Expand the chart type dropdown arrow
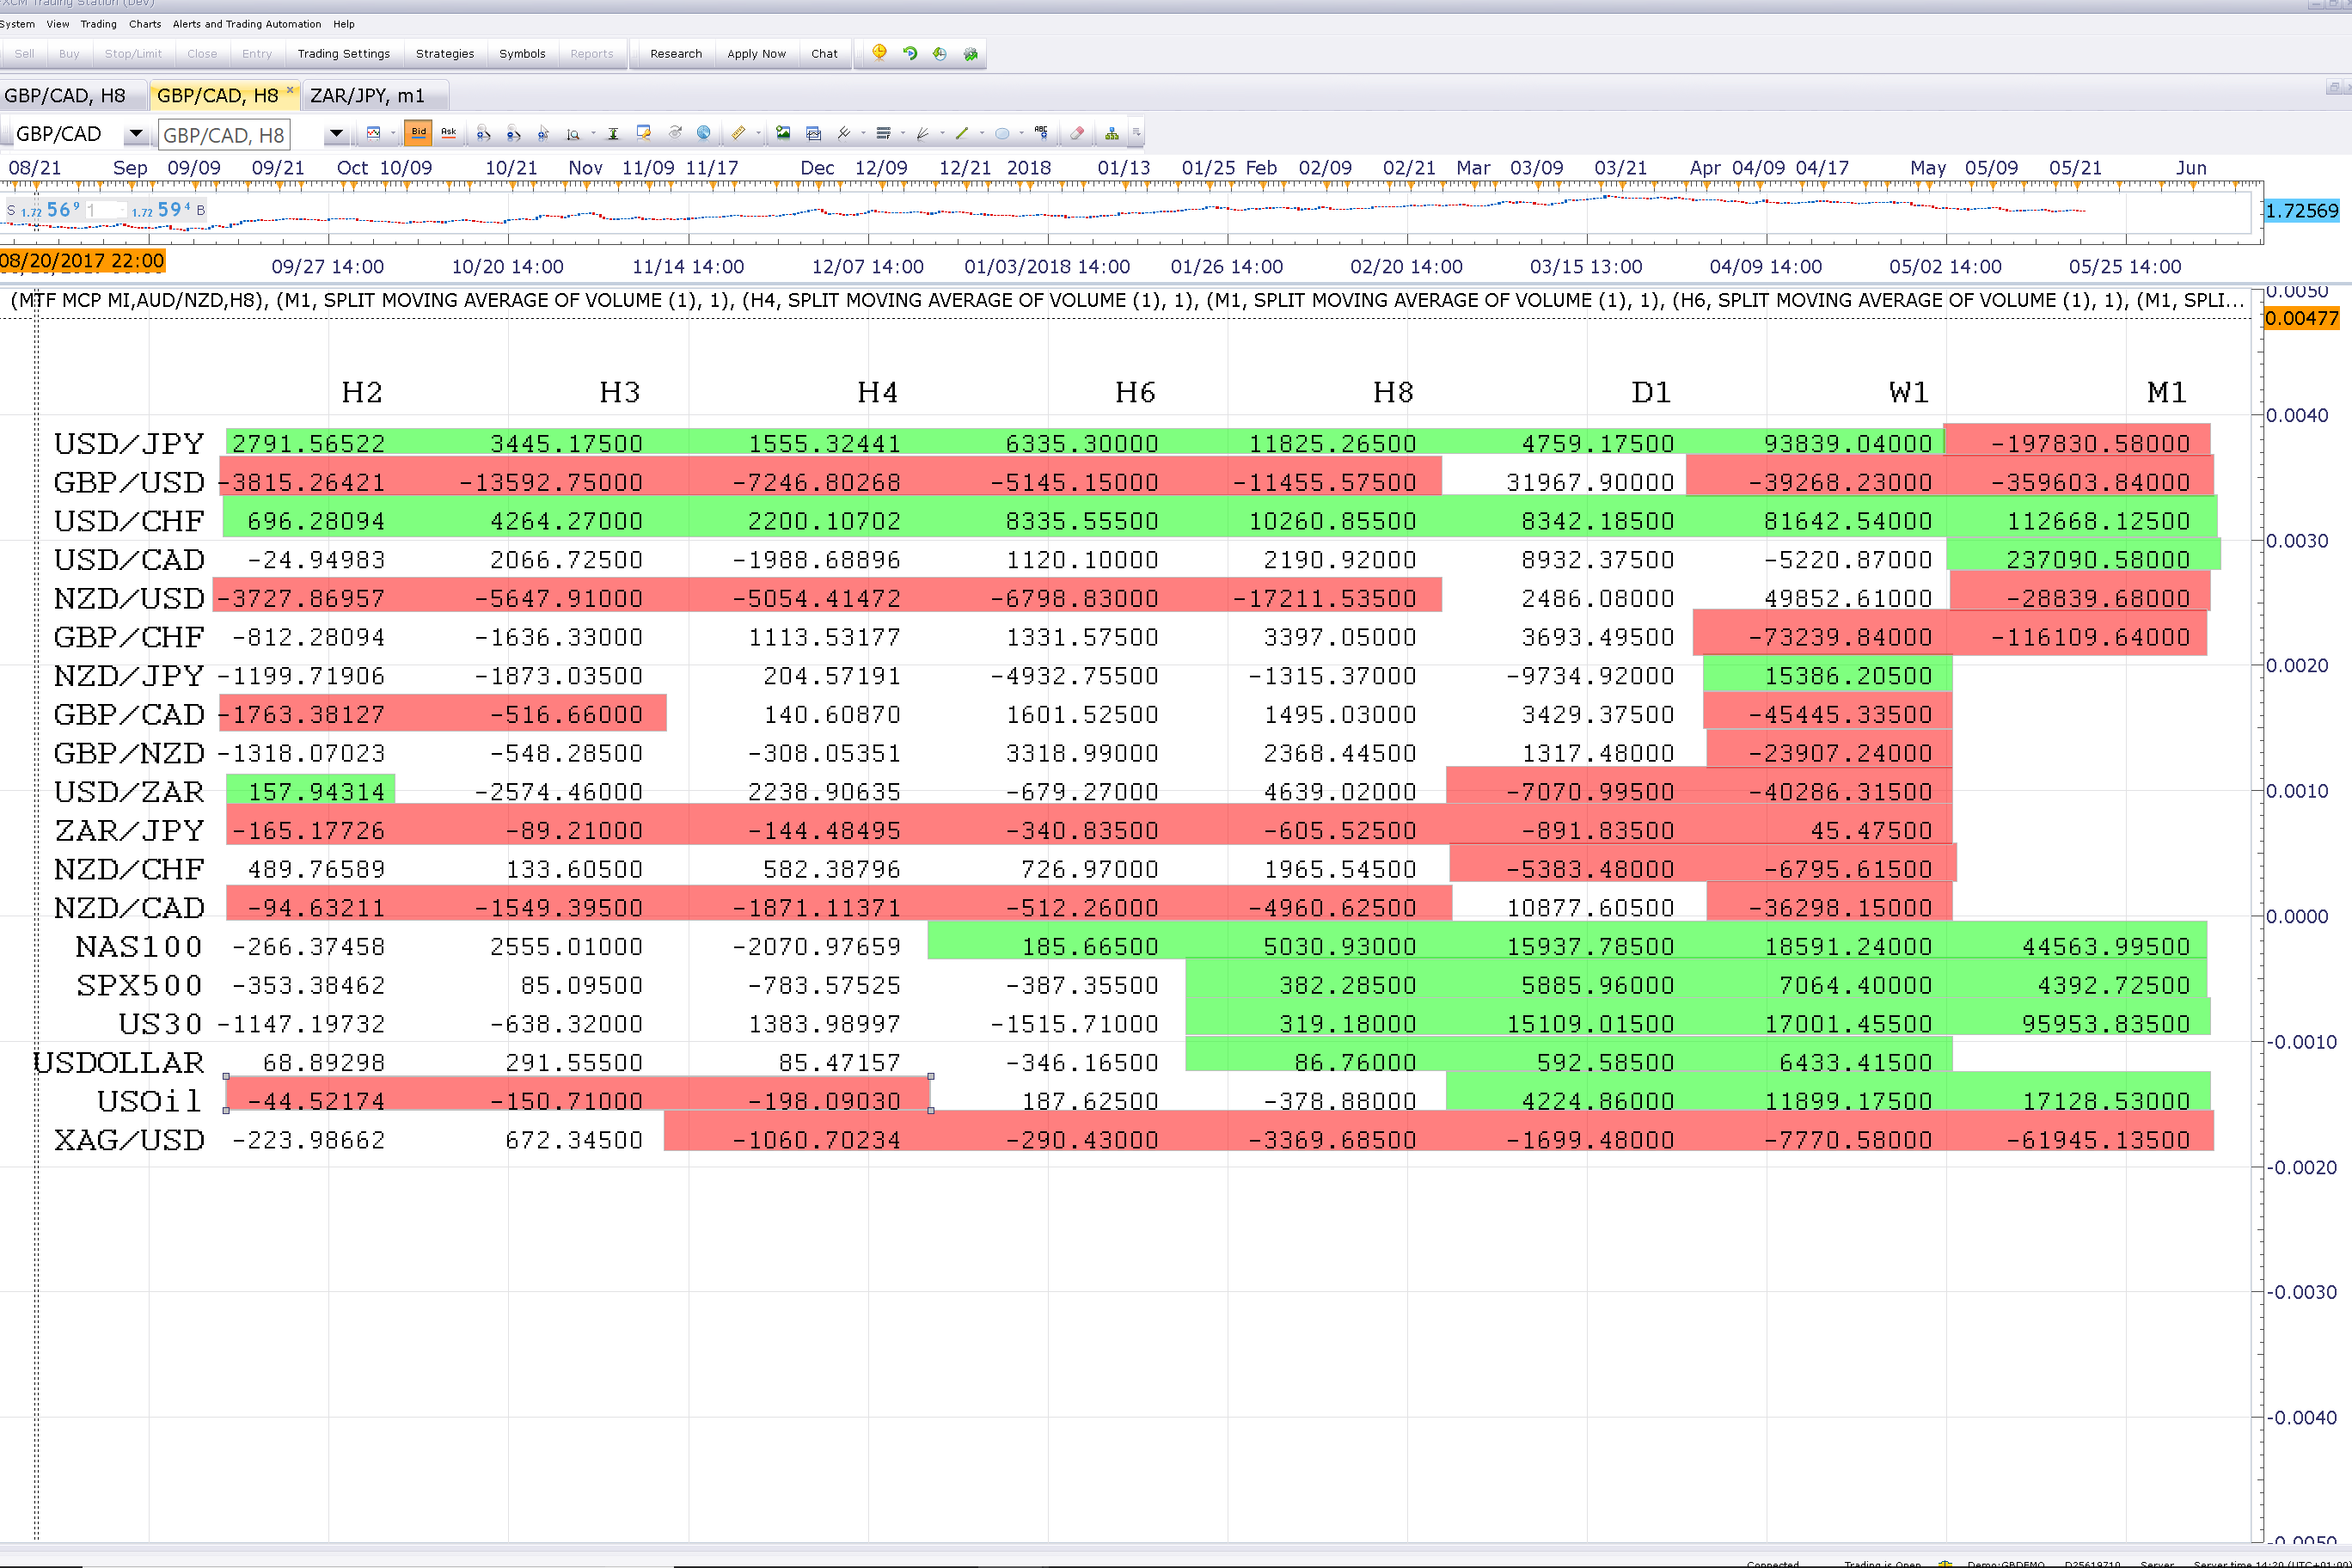Image resolution: width=2352 pixels, height=1568 pixels. (x=393, y=133)
